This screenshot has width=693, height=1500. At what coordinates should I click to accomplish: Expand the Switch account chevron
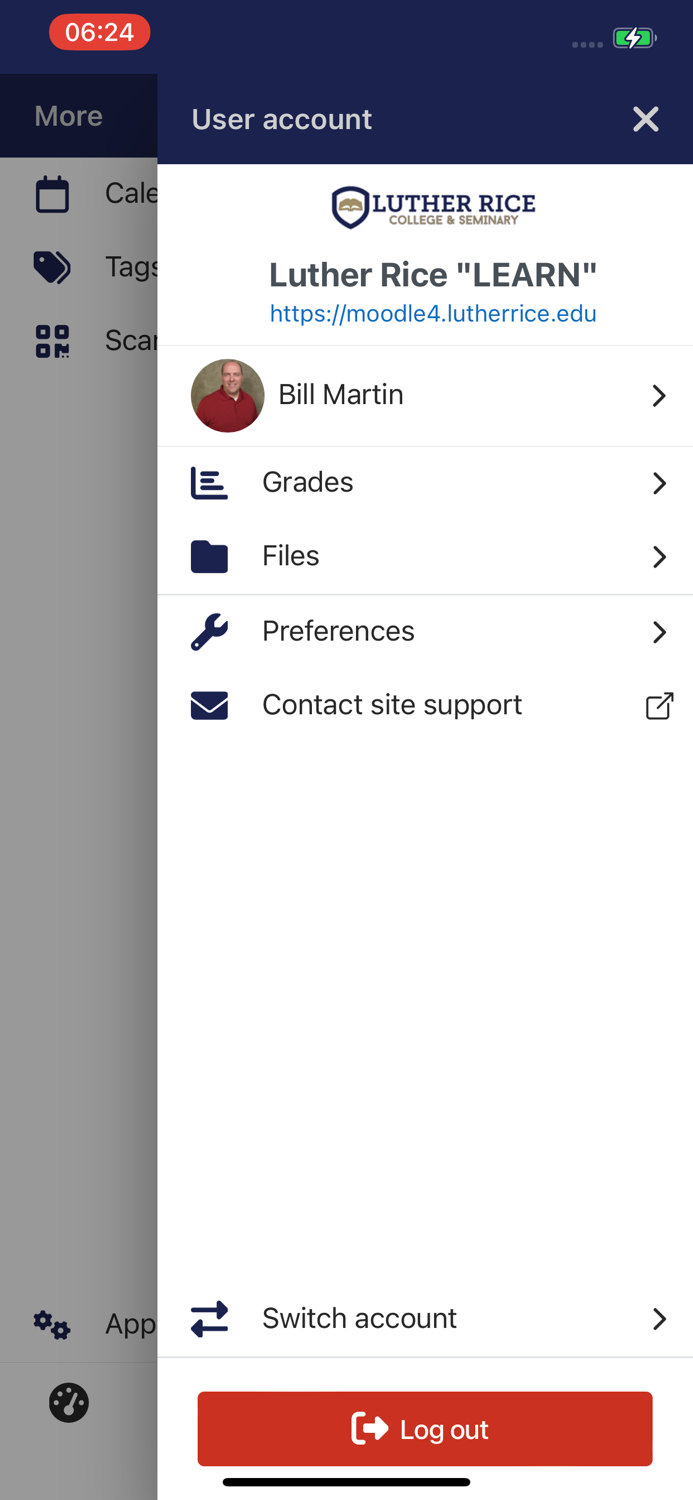pos(659,1319)
